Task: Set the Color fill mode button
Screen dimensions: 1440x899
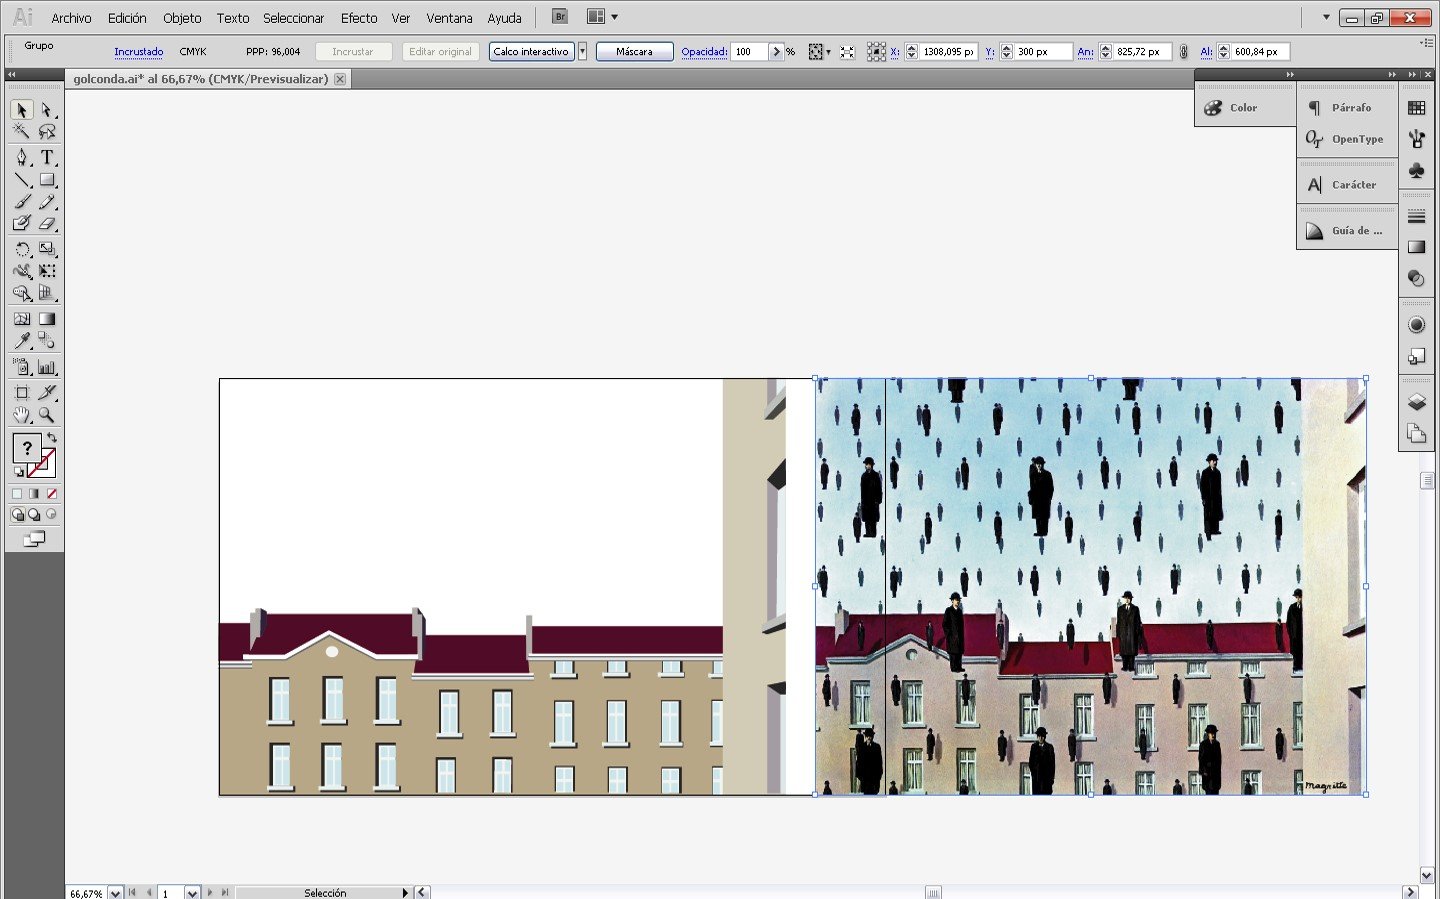Action: 17,494
